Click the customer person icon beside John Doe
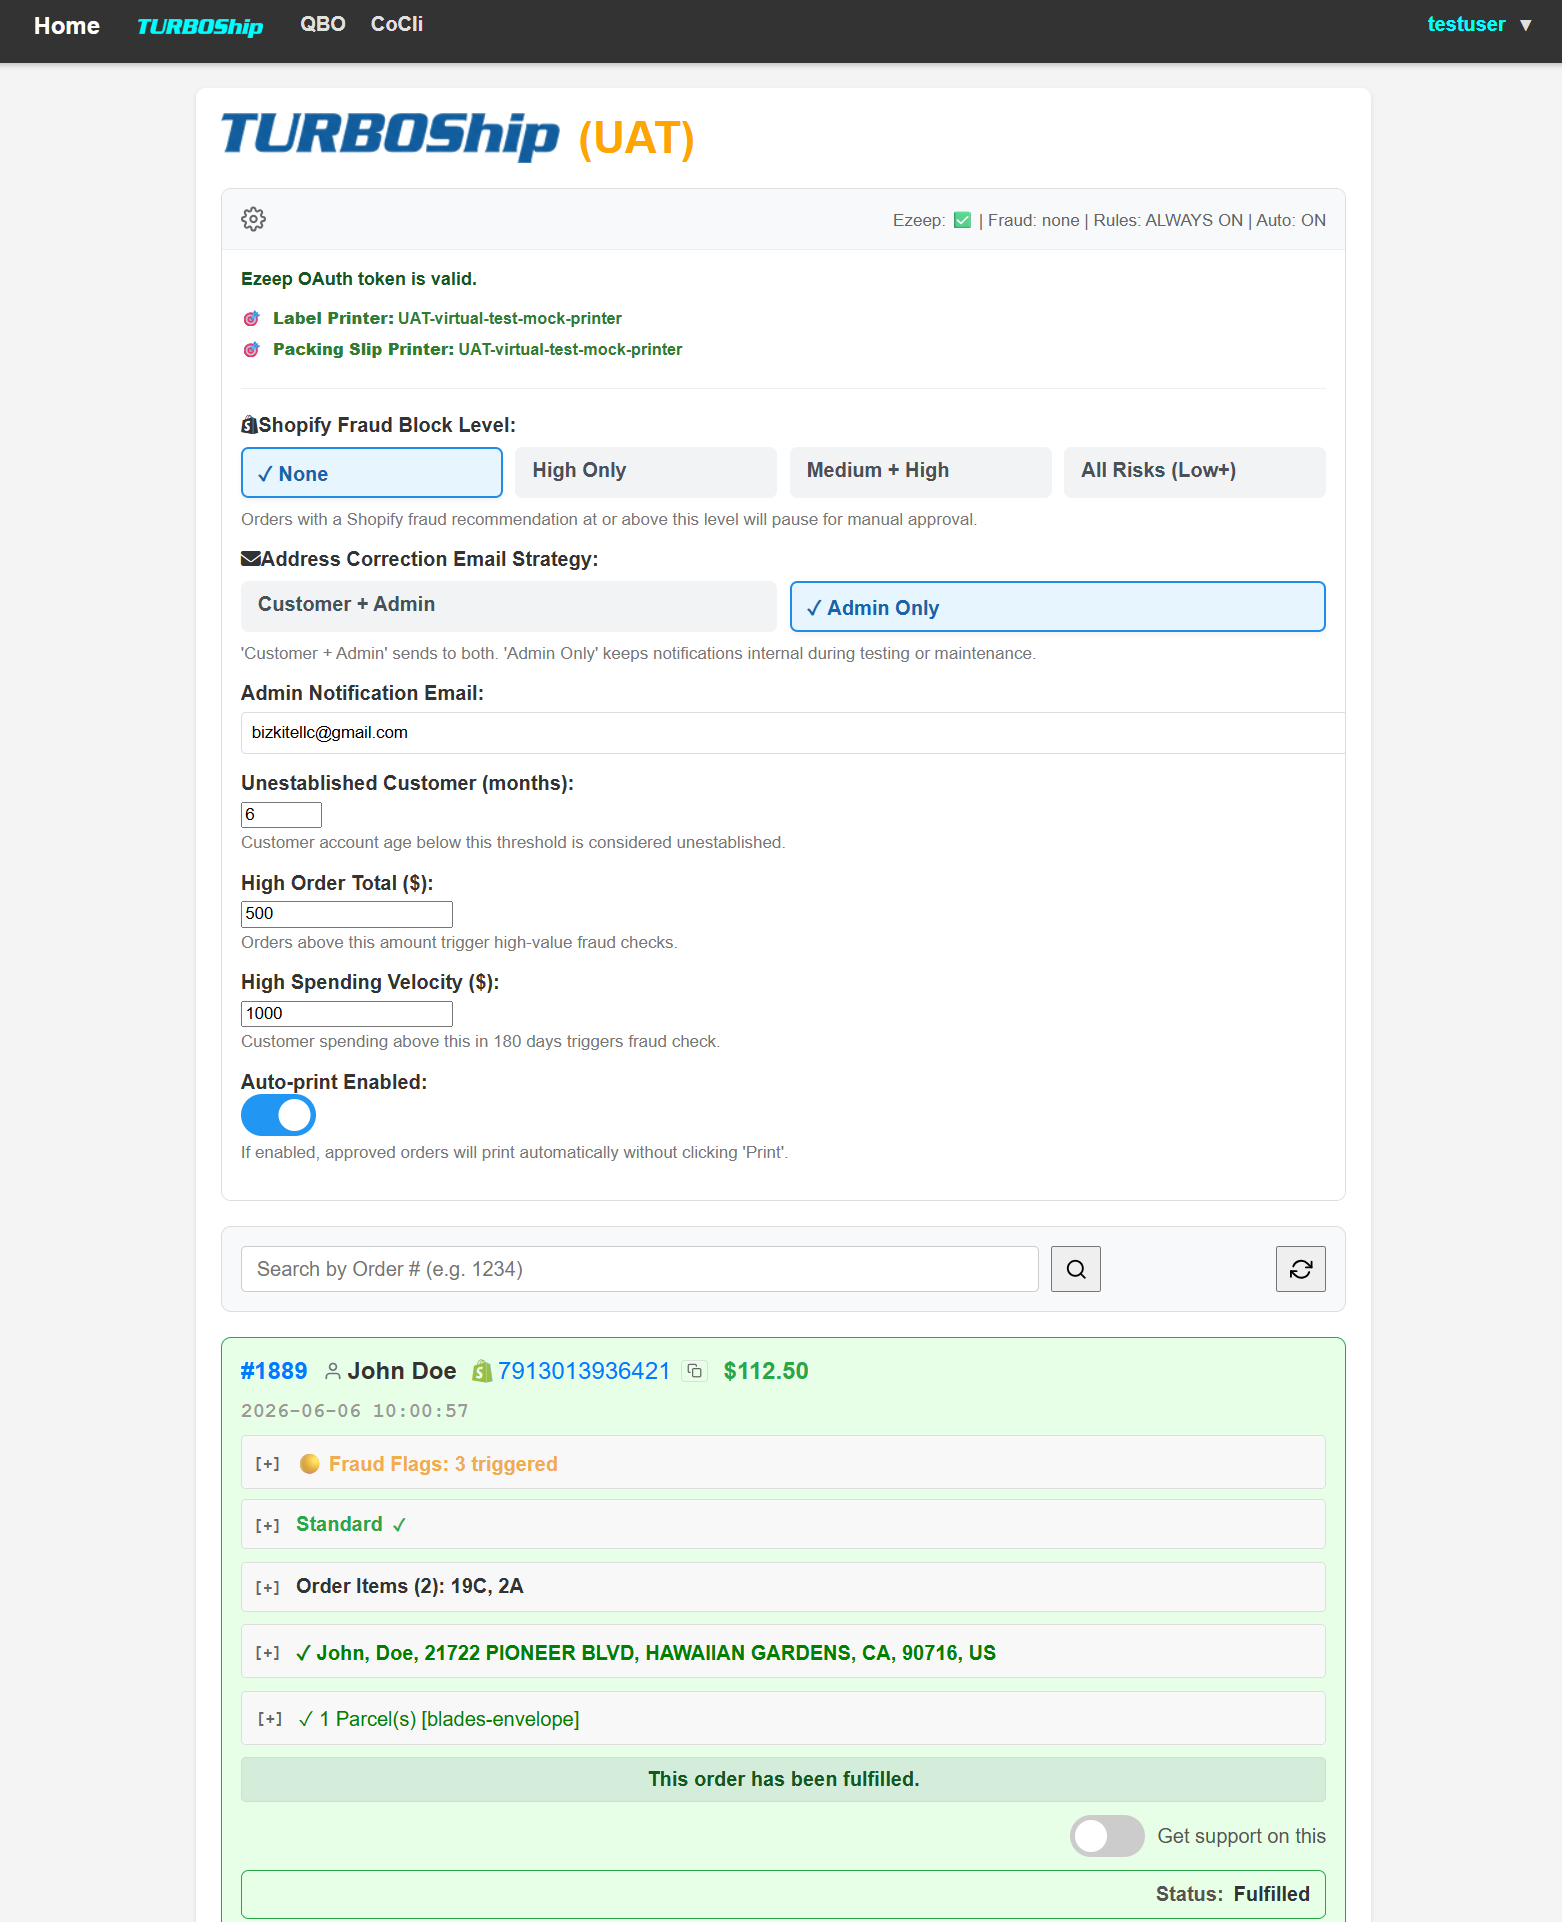This screenshot has width=1562, height=1922. [x=333, y=1371]
